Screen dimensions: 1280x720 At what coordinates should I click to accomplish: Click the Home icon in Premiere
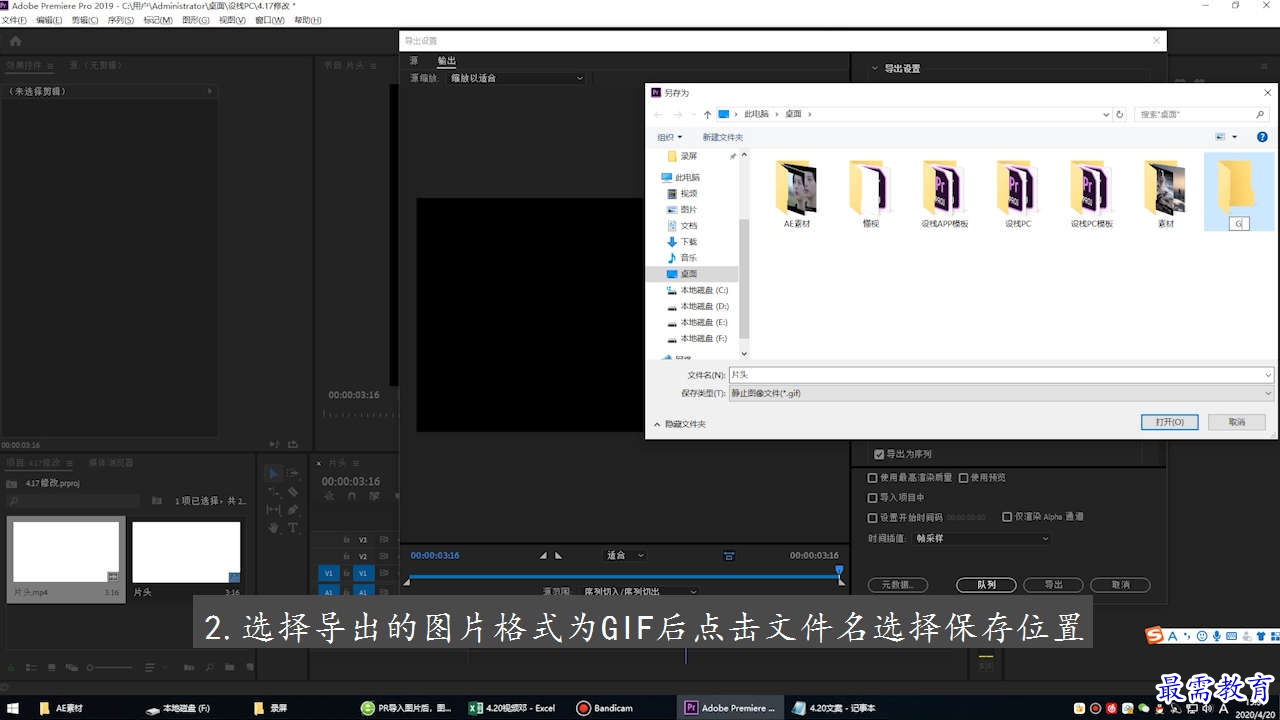[15, 41]
